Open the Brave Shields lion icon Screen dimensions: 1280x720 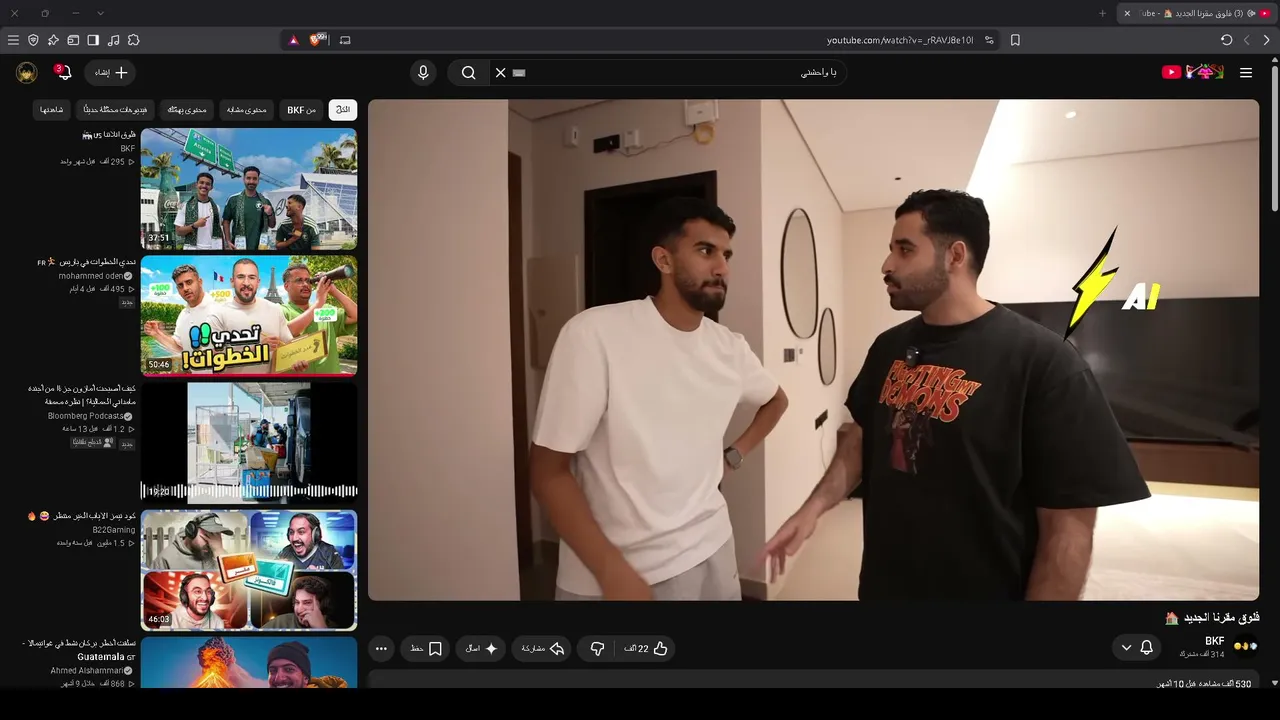pyautogui.click(x=318, y=40)
